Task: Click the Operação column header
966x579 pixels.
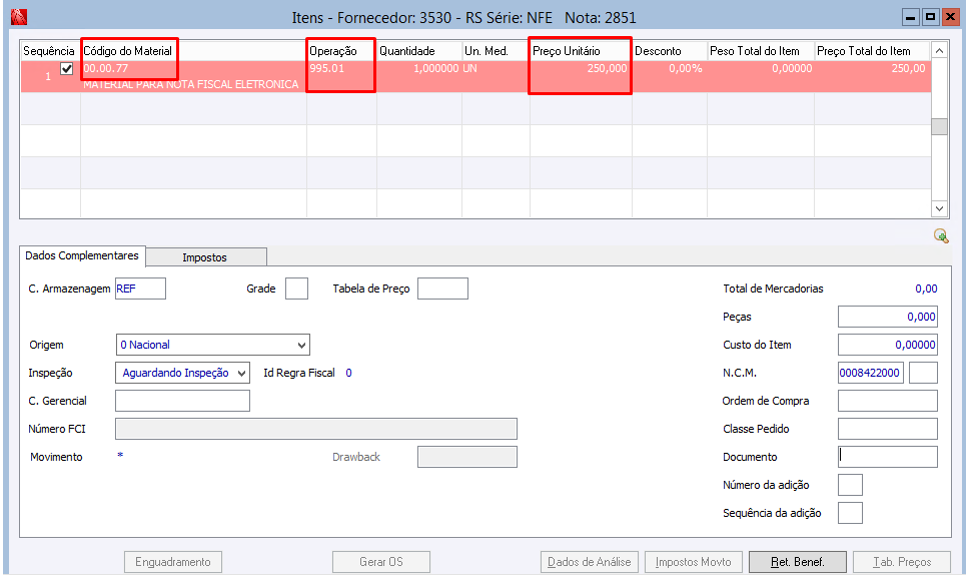Action: click(333, 51)
